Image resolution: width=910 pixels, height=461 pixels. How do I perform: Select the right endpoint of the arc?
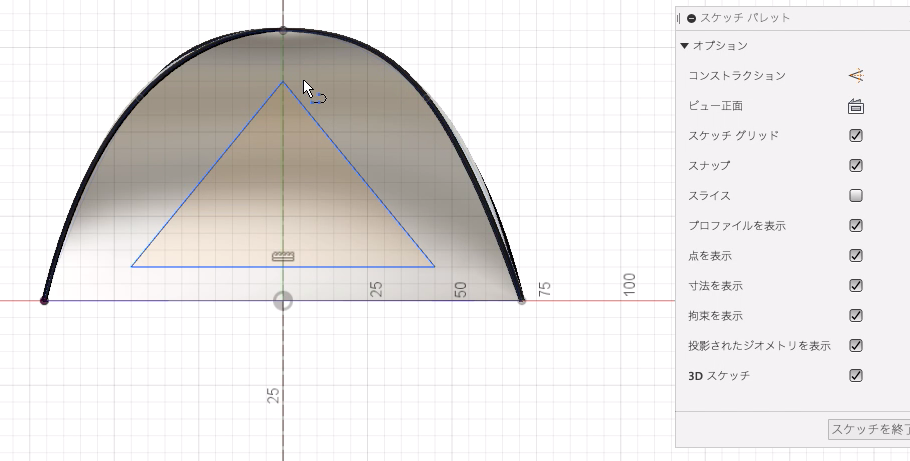[521, 301]
